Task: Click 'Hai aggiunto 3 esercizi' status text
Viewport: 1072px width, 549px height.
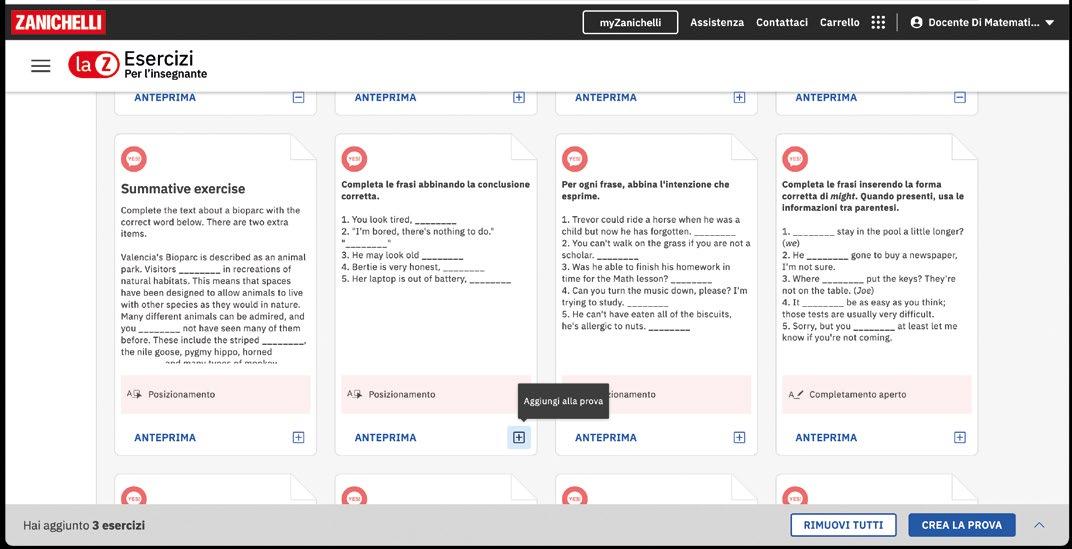Action: click(x=84, y=526)
